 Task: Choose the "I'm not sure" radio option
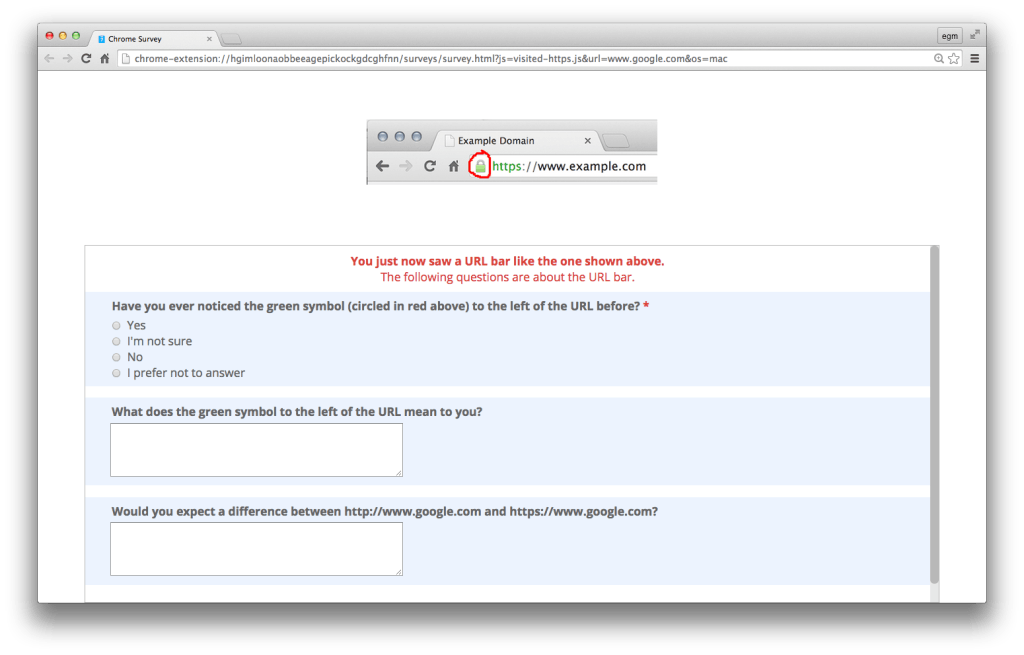point(116,342)
